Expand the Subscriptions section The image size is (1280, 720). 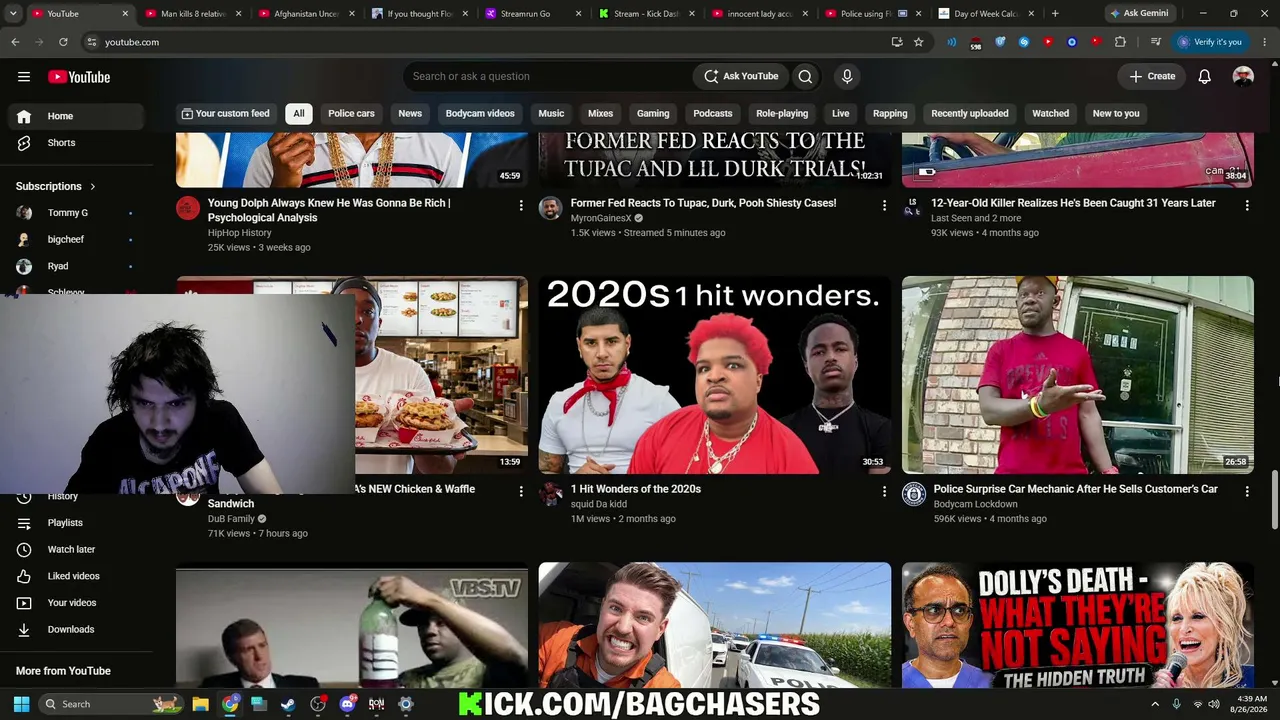tap(56, 186)
